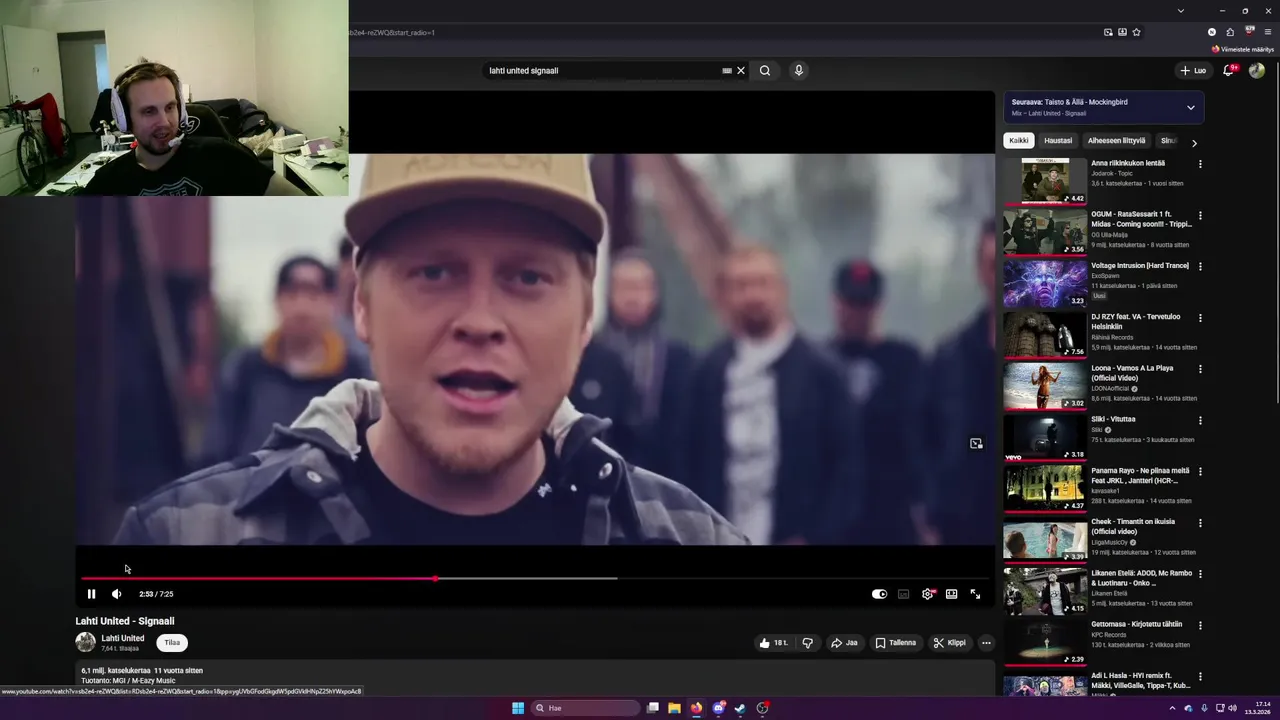The height and width of the screenshot is (720, 1280).
Task: Open options for Panama Rayo video
Action: tap(1200, 471)
